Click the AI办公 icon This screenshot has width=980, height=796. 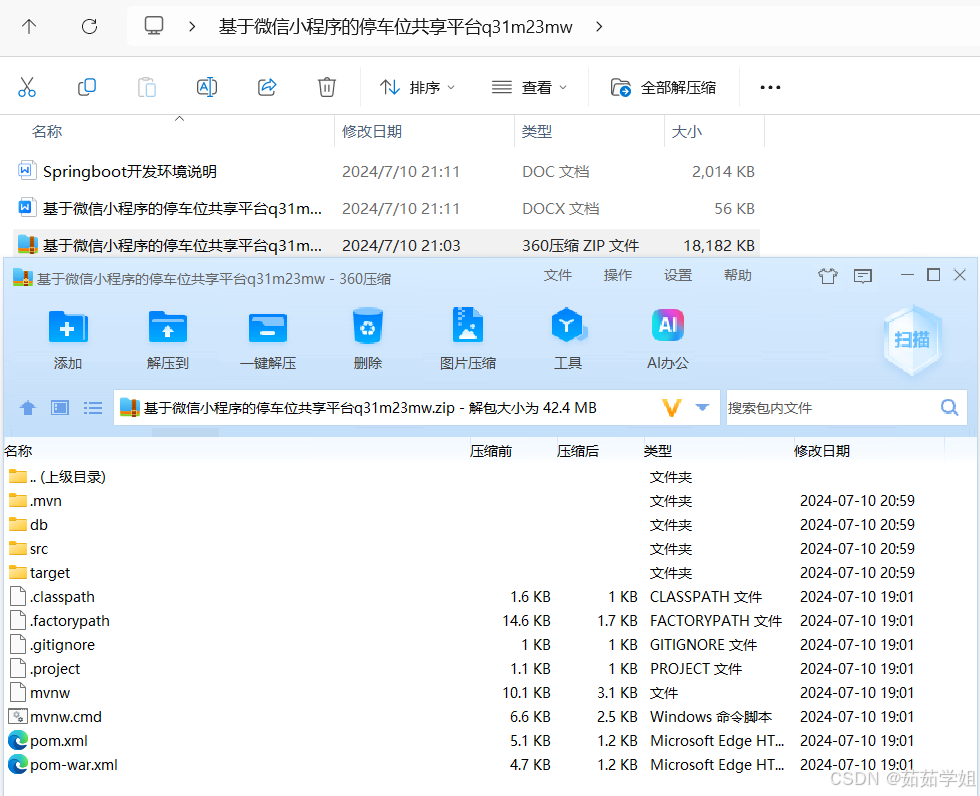point(668,325)
